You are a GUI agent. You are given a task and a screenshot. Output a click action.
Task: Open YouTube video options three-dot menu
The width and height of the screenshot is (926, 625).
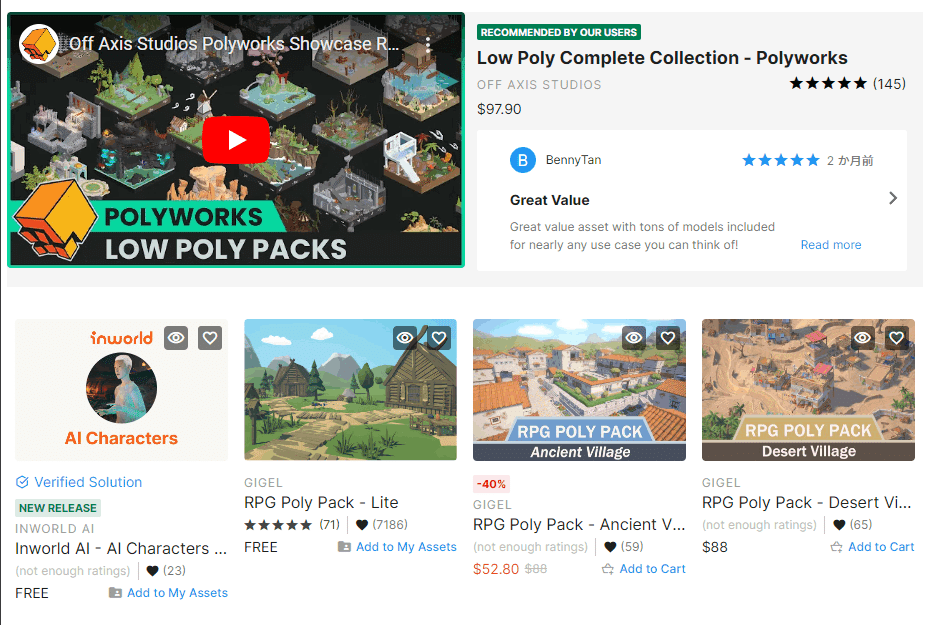[x=428, y=43]
